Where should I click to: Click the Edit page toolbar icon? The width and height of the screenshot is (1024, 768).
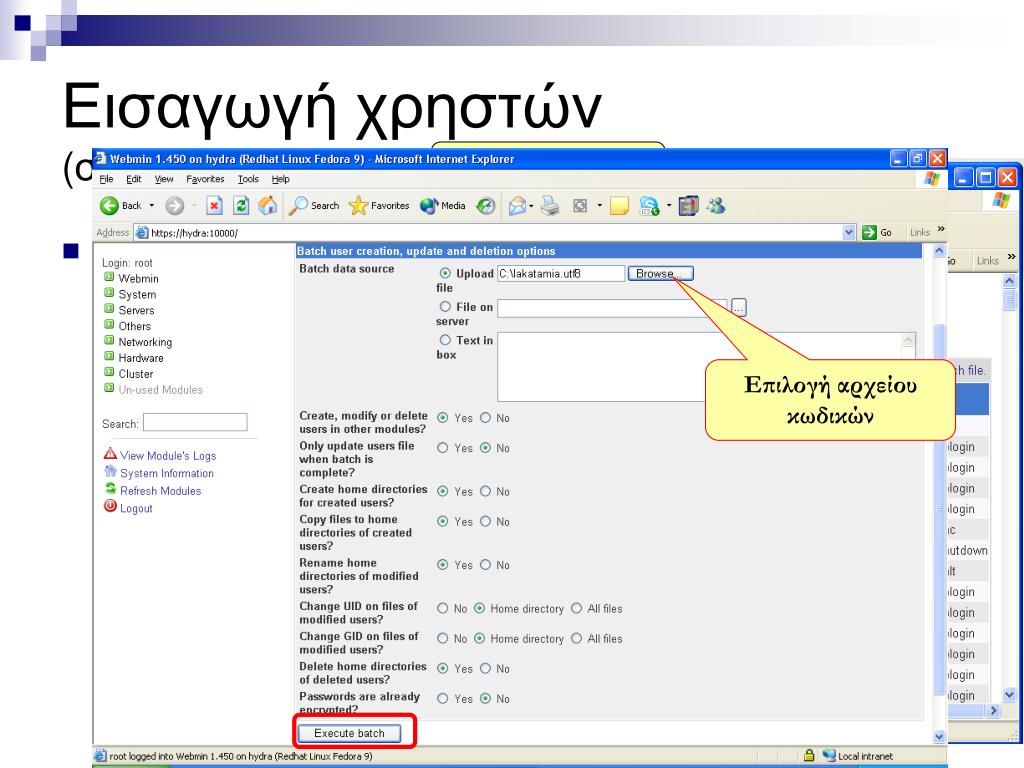[x=579, y=206]
